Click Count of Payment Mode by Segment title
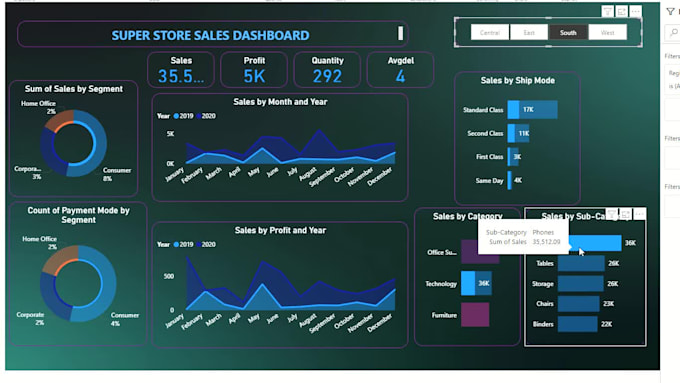This screenshot has width=680, height=383. 78,215
